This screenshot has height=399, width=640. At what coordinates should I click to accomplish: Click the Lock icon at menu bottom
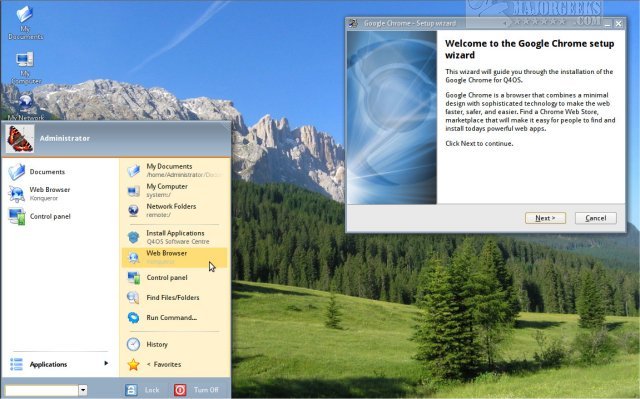131,390
